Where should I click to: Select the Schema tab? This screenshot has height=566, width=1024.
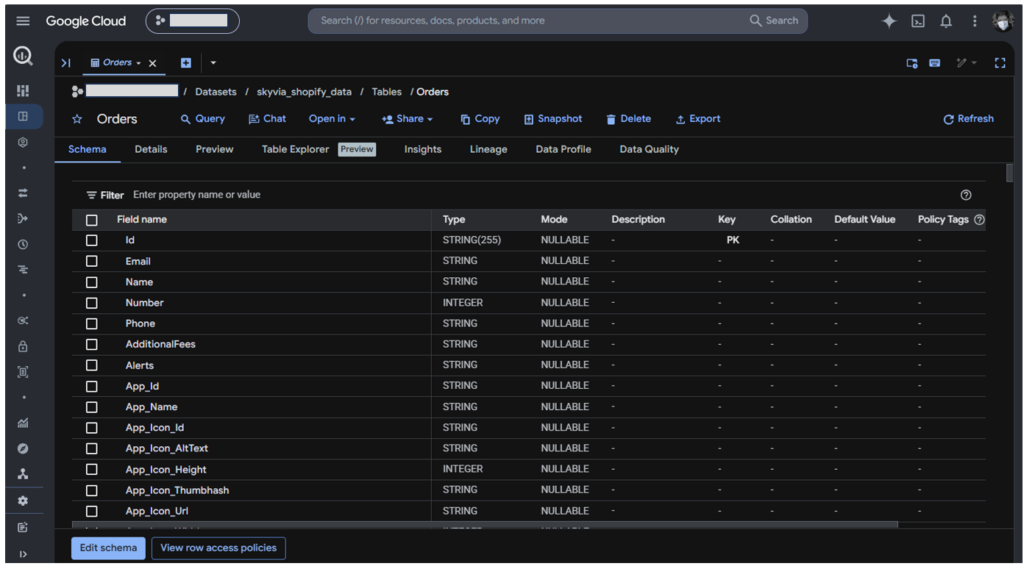(x=87, y=149)
